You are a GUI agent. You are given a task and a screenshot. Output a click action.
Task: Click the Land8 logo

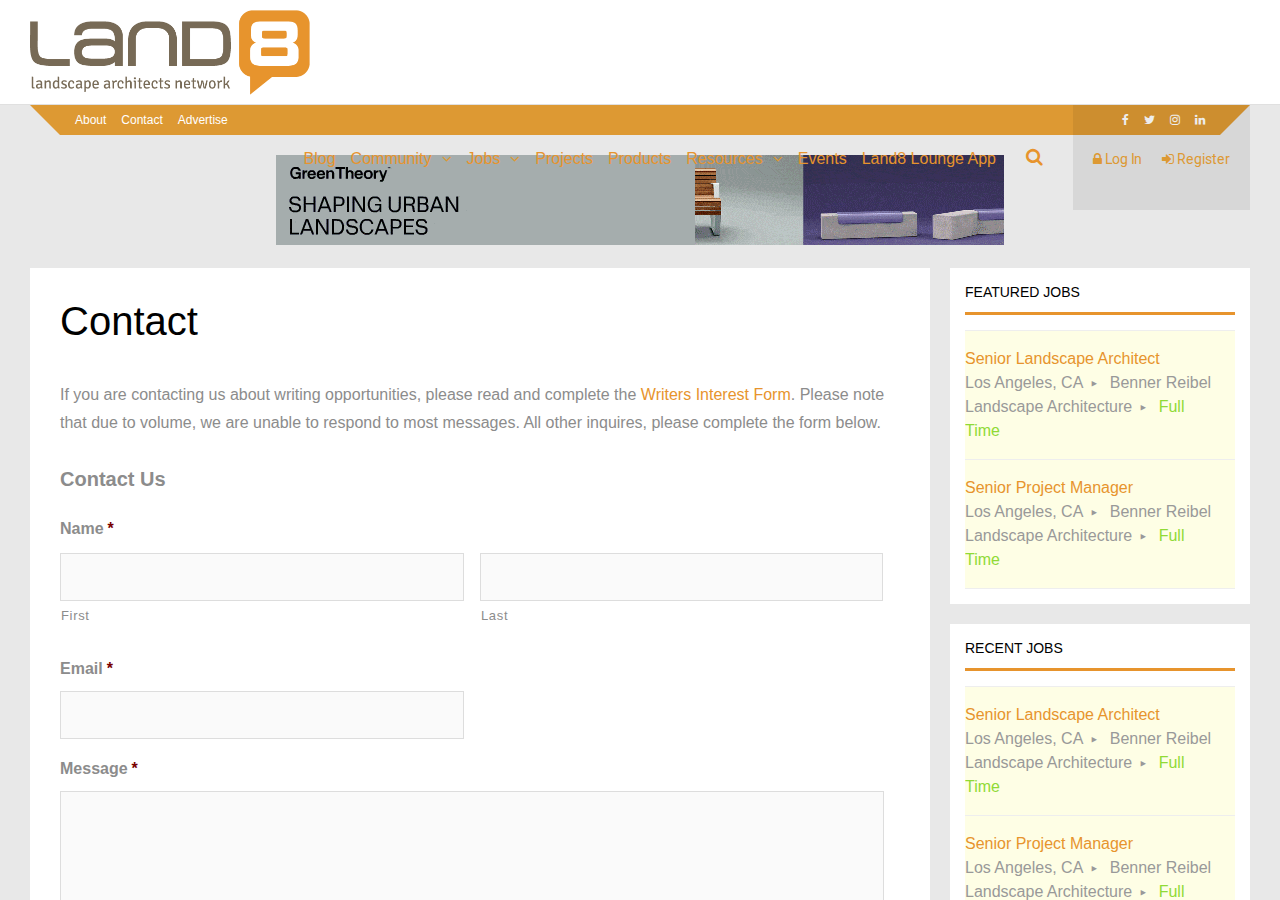pos(170,52)
